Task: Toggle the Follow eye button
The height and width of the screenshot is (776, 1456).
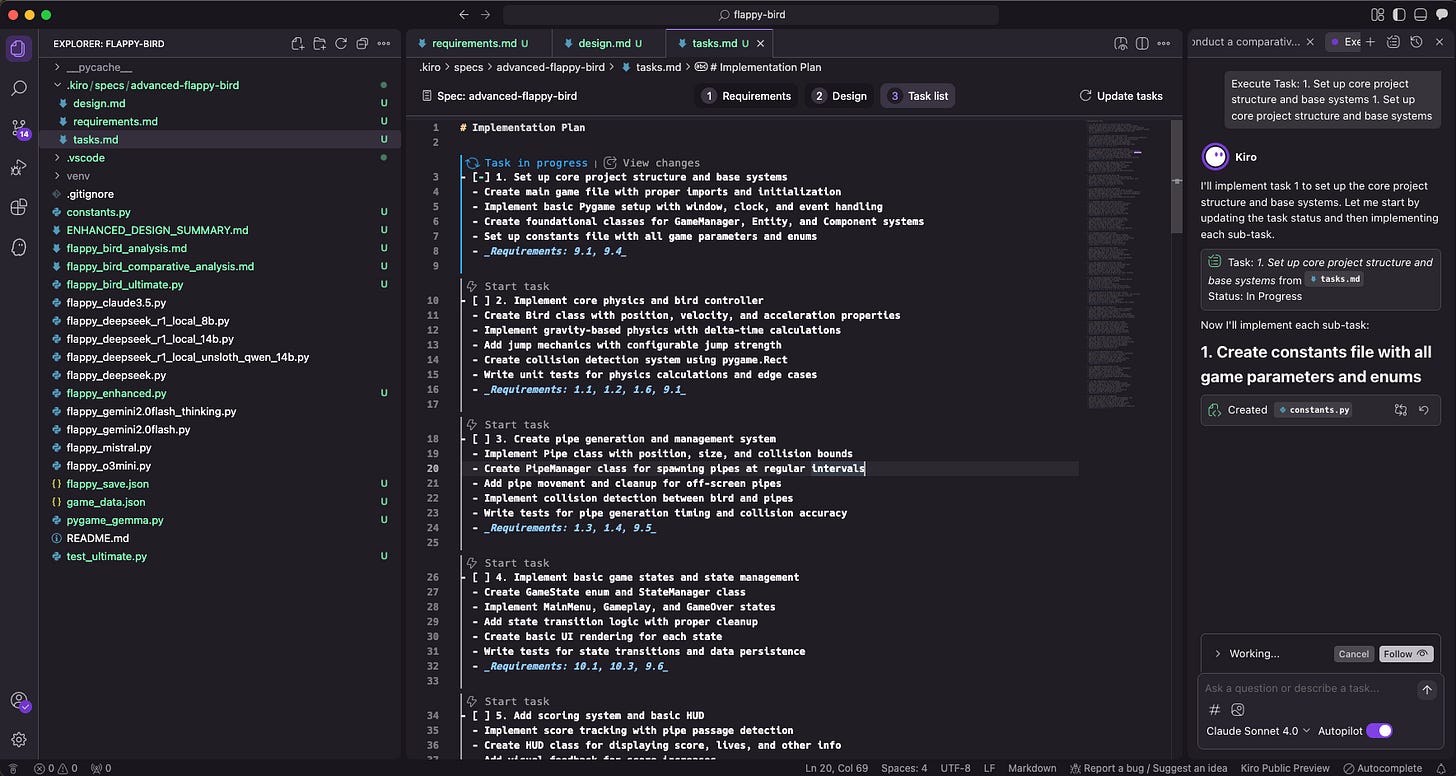Action: click(x=1406, y=654)
